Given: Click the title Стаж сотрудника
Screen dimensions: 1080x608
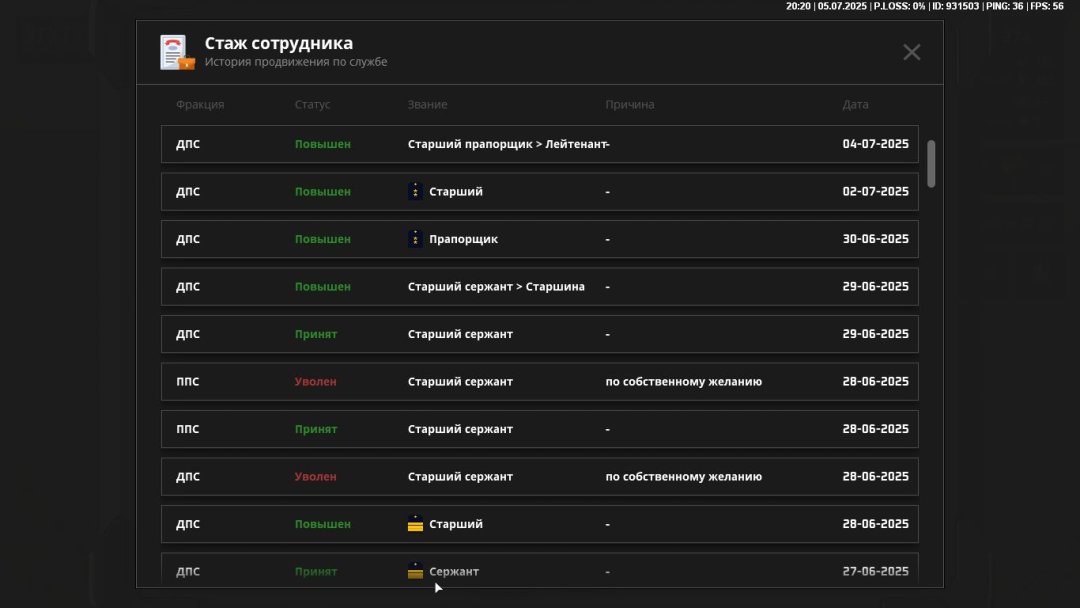Looking at the screenshot, I should [x=278, y=43].
